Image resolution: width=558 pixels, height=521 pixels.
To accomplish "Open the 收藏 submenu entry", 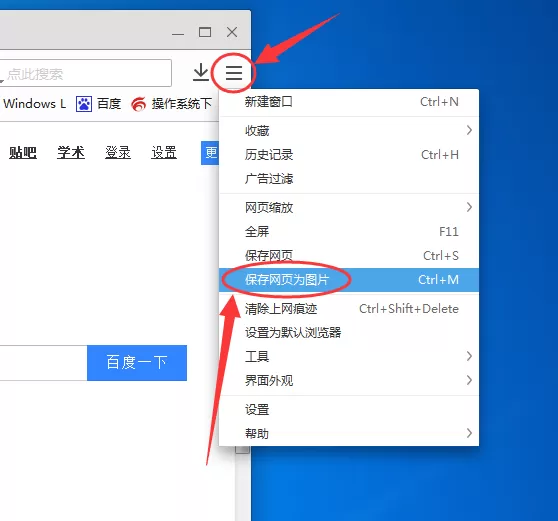I will [x=349, y=131].
